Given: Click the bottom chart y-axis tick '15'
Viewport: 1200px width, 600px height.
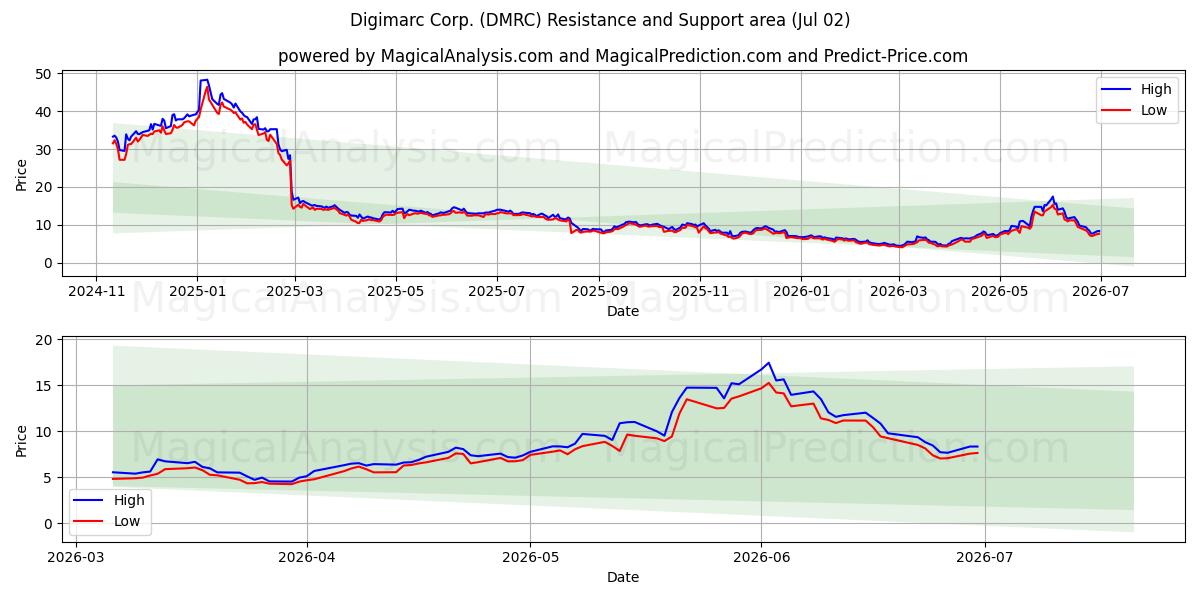Looking at the screenshot, I should 44,386.
